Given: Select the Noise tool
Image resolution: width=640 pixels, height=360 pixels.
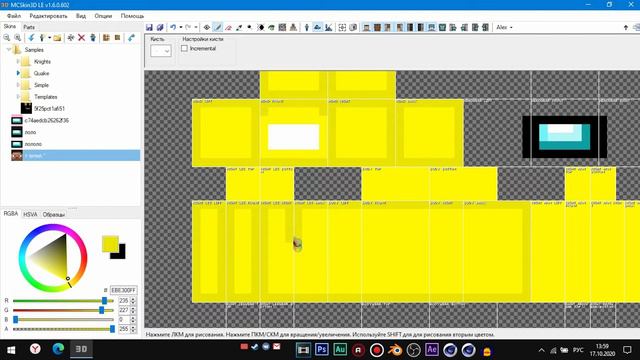Looking at the screenshot, I should (282, 27).
